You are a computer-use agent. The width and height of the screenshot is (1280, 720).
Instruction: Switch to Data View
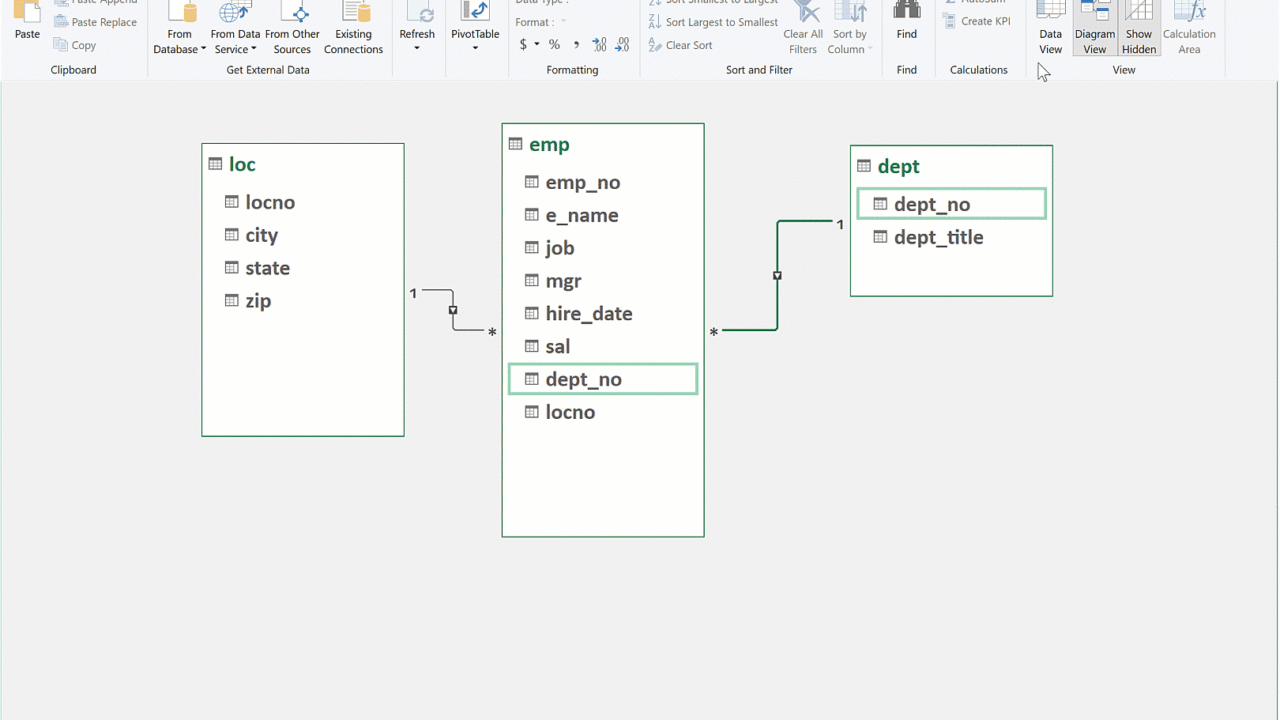tap(1050, 28)
